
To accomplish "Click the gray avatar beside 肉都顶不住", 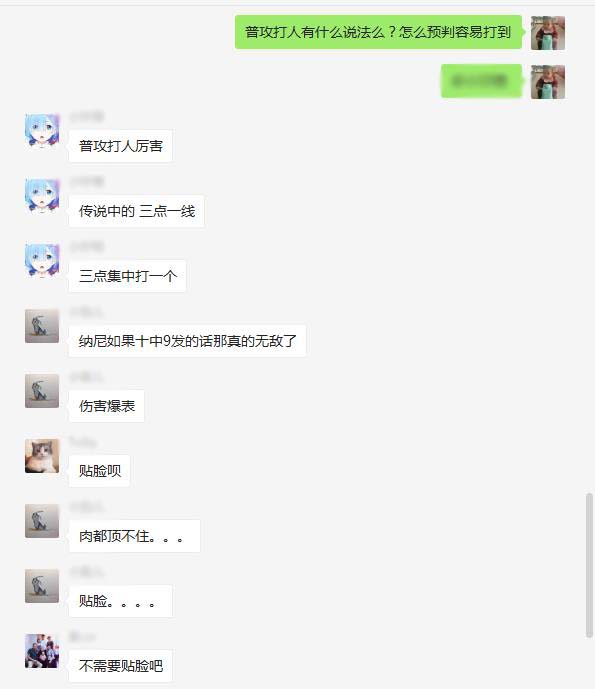I will click(x=42, y=521).
